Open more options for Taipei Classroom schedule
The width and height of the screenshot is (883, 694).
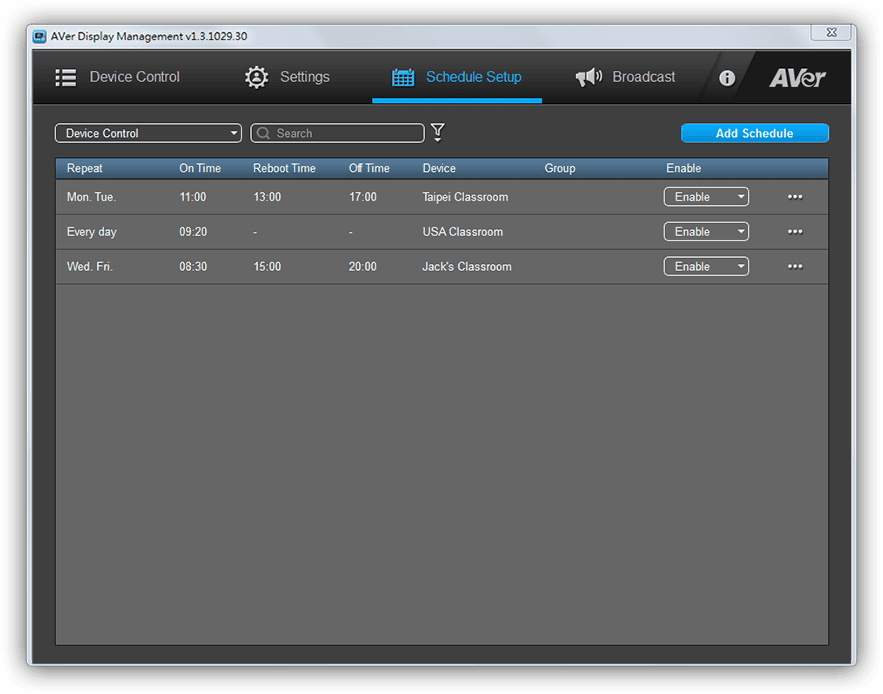pyautogui.click(x=795, y=197)
